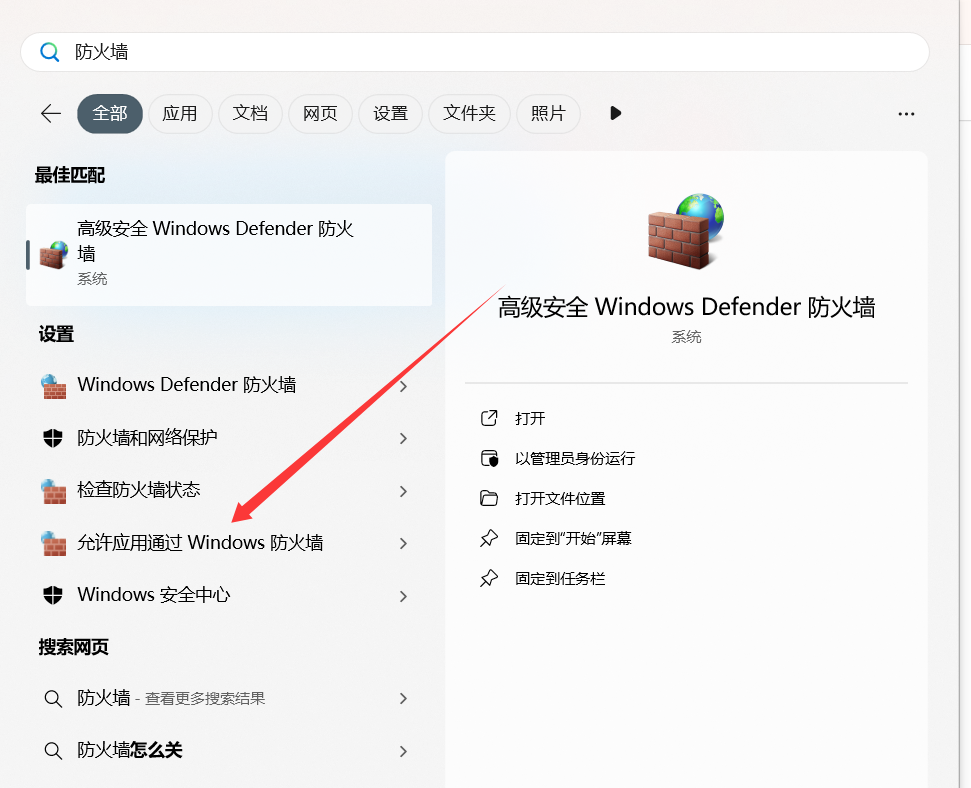Select the 允许应用通过 Windows 防火墙 icon
The image size is (971, 788).
52,543
